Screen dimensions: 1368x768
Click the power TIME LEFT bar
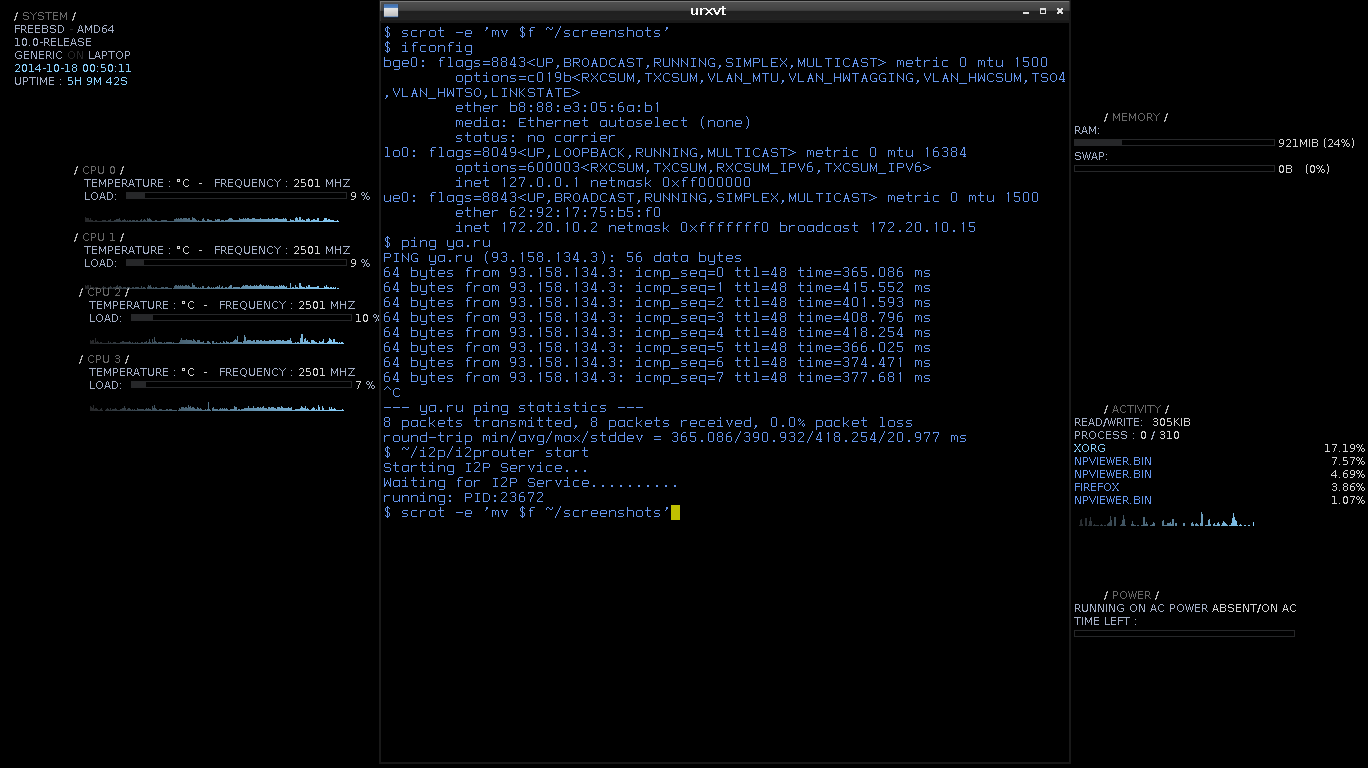[1184, 633]
